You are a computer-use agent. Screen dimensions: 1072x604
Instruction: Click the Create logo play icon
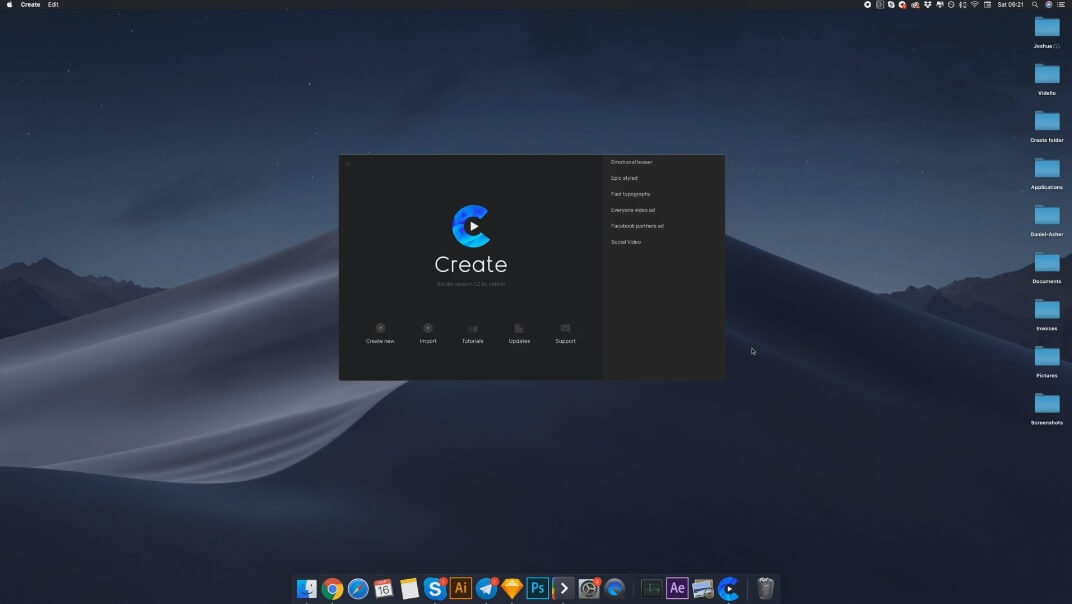coord(471,226)
